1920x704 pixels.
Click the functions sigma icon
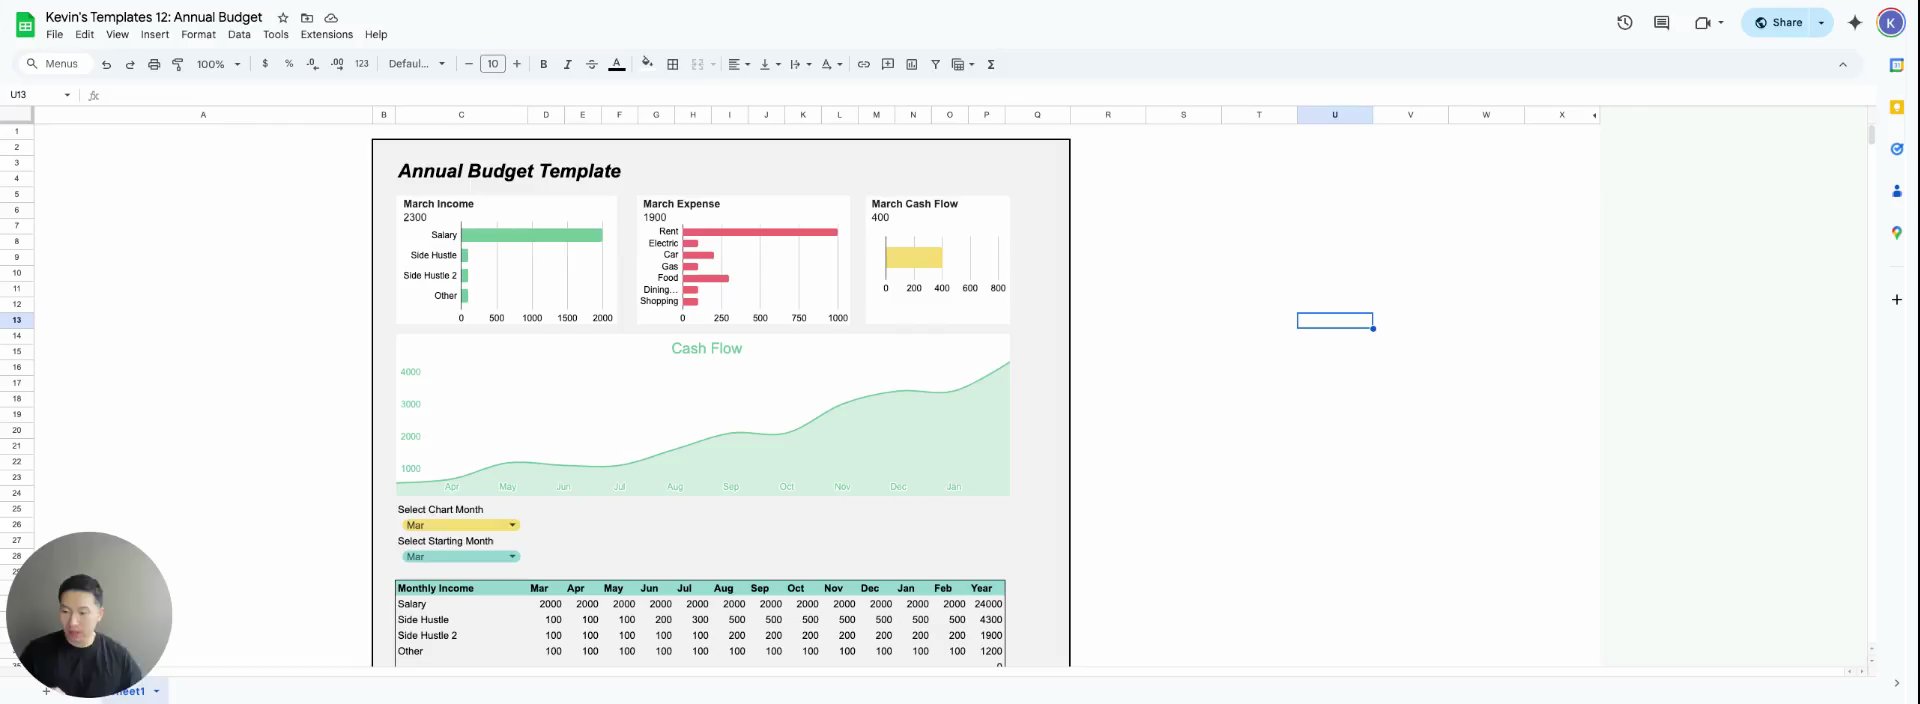991,64
